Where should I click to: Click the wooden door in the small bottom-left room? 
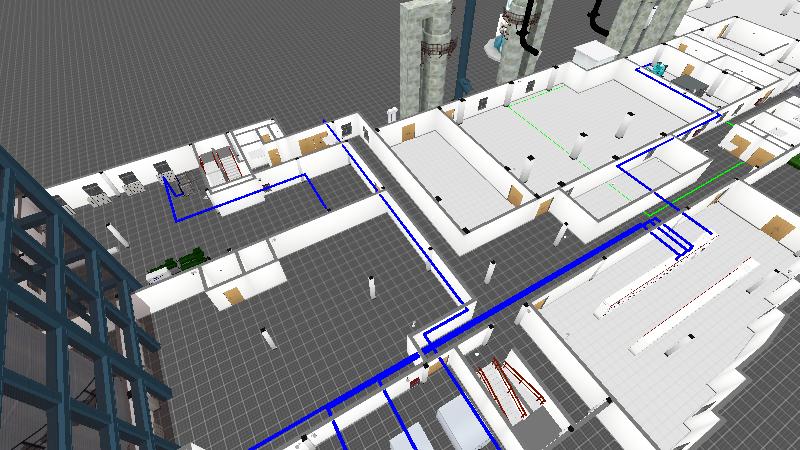234,296
